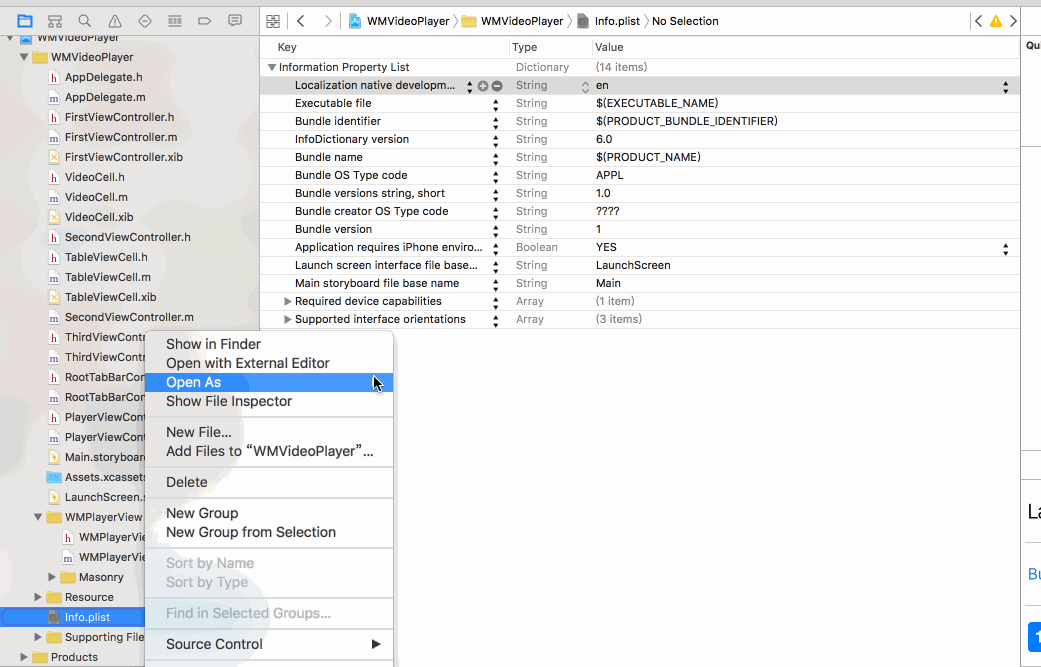Open the Source Control submenu
Screen dimensions: 1041x667
point(269,644)
